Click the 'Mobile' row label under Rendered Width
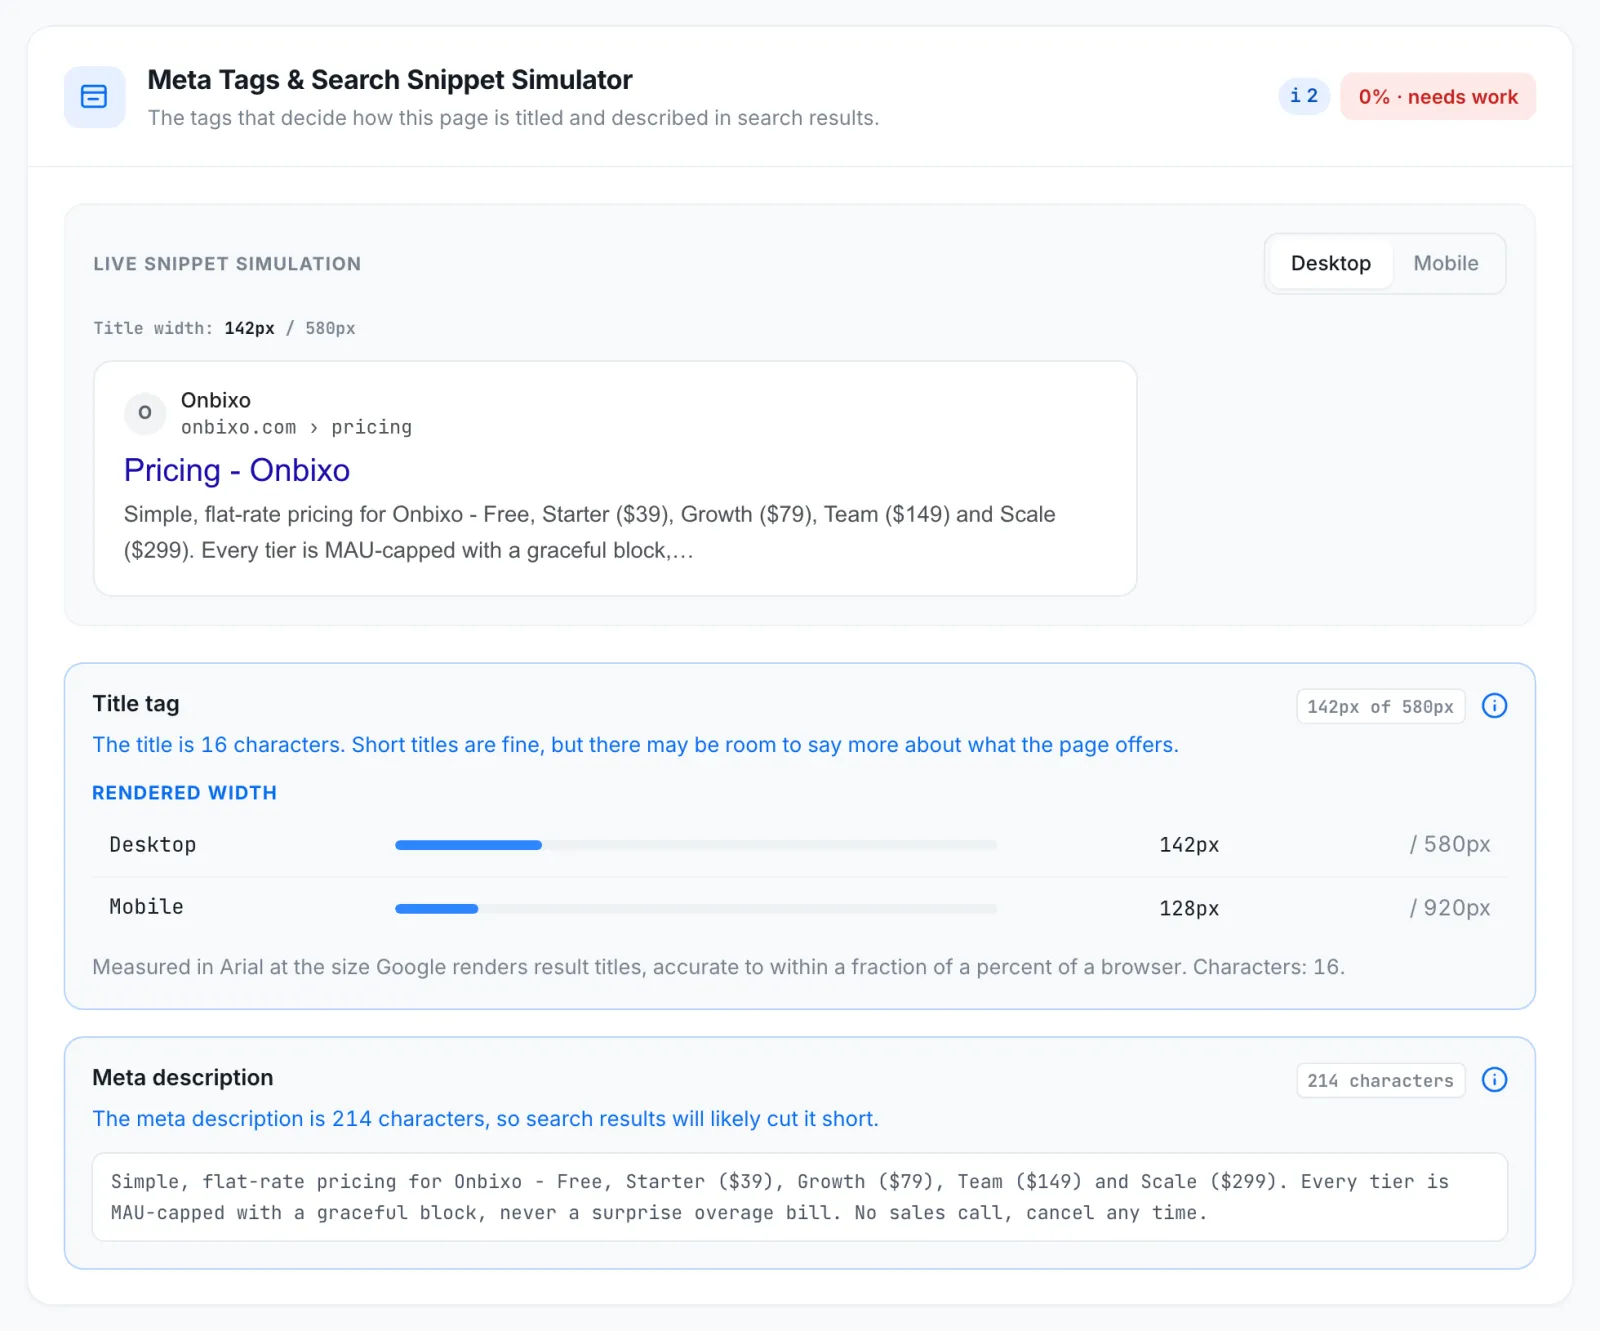Screen dimensions: 1600x1331 (x=147, y=907)
